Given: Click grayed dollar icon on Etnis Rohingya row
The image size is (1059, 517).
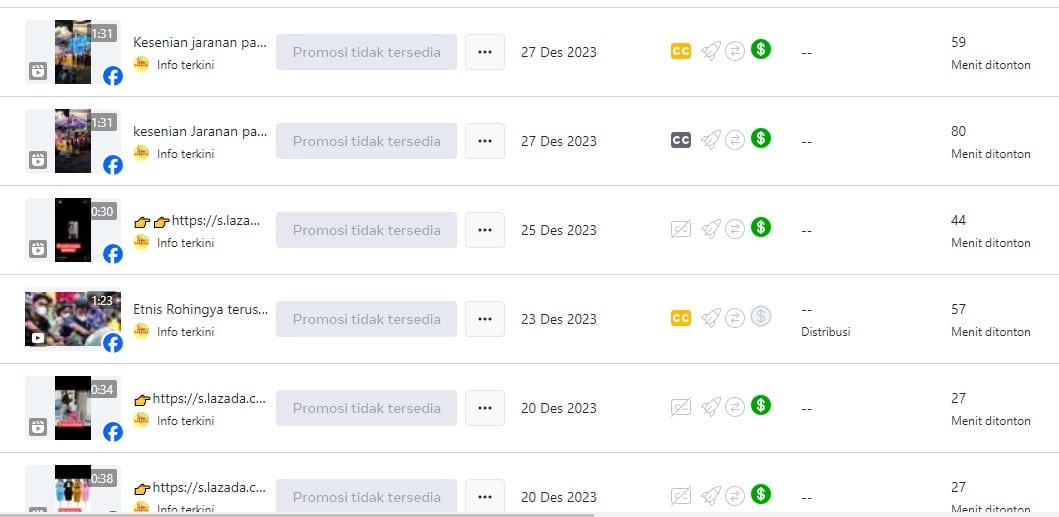Looking at the screenshot, I should point(761,316).
